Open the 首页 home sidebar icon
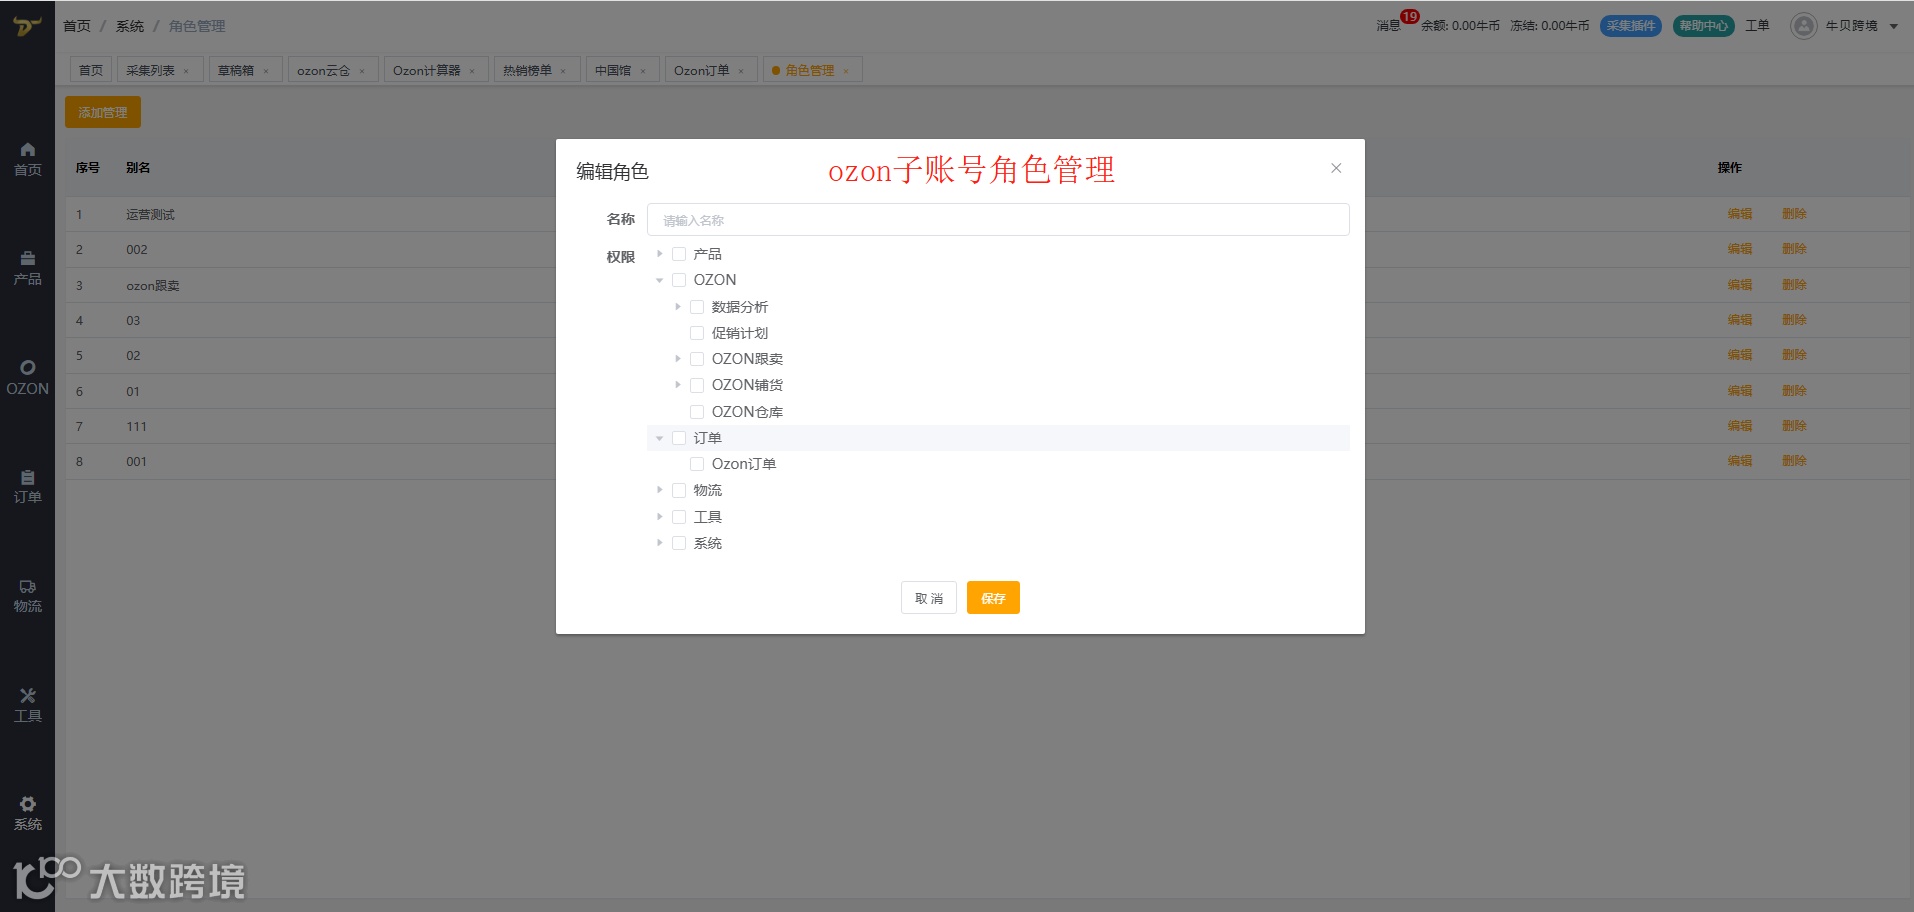Screen dimensions: 1914x912 click(28, 150)
